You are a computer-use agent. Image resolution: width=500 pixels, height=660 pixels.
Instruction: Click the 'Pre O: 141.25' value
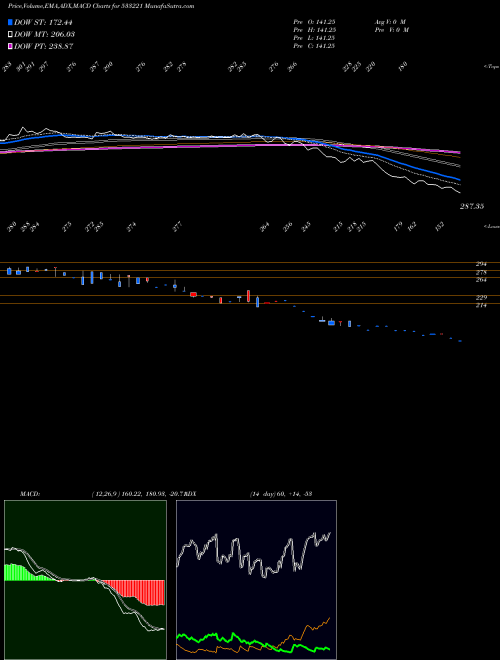(314, 21)
